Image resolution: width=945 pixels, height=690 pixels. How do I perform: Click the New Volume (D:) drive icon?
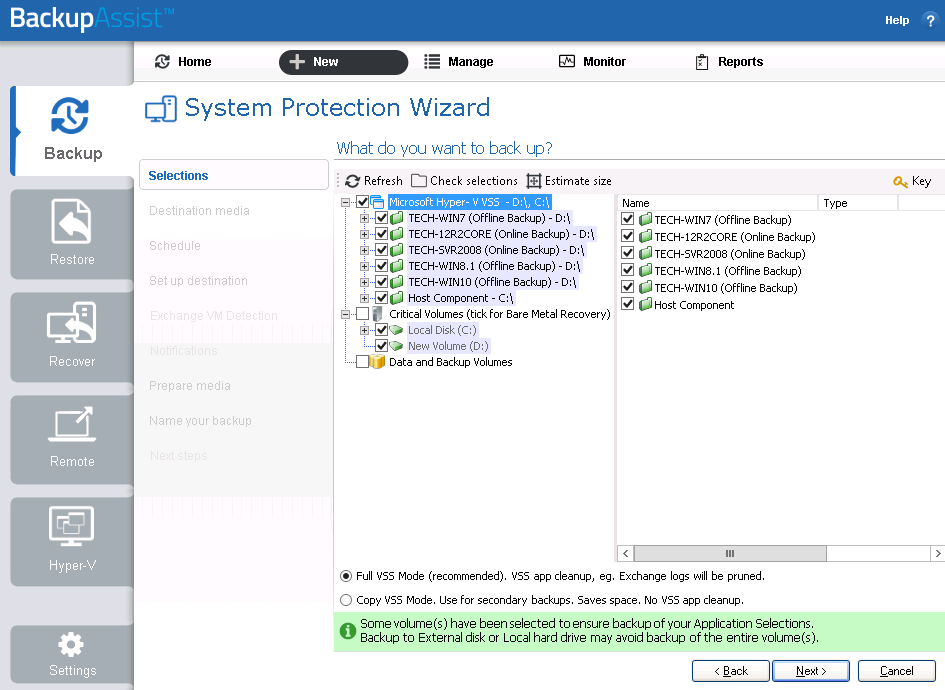(x=396, y=346)
